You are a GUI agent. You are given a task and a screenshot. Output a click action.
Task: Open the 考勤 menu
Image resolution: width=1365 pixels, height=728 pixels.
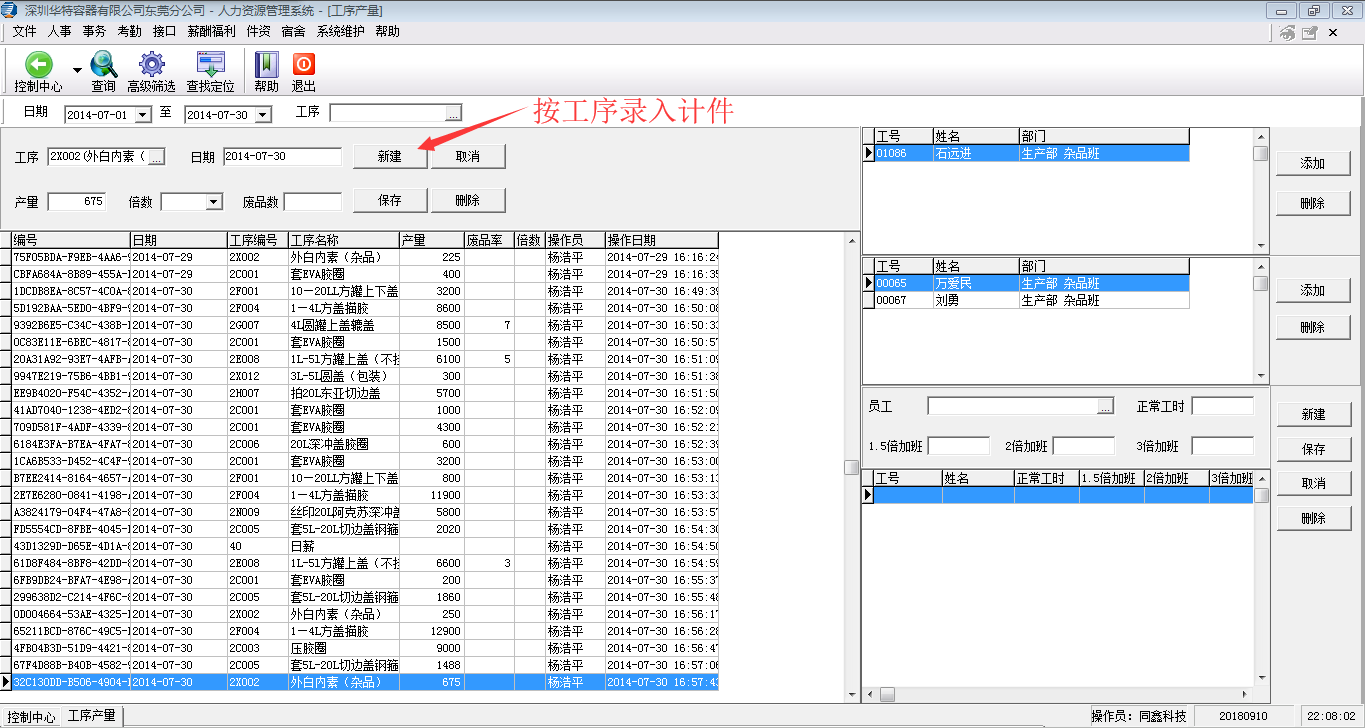(129, 31)
